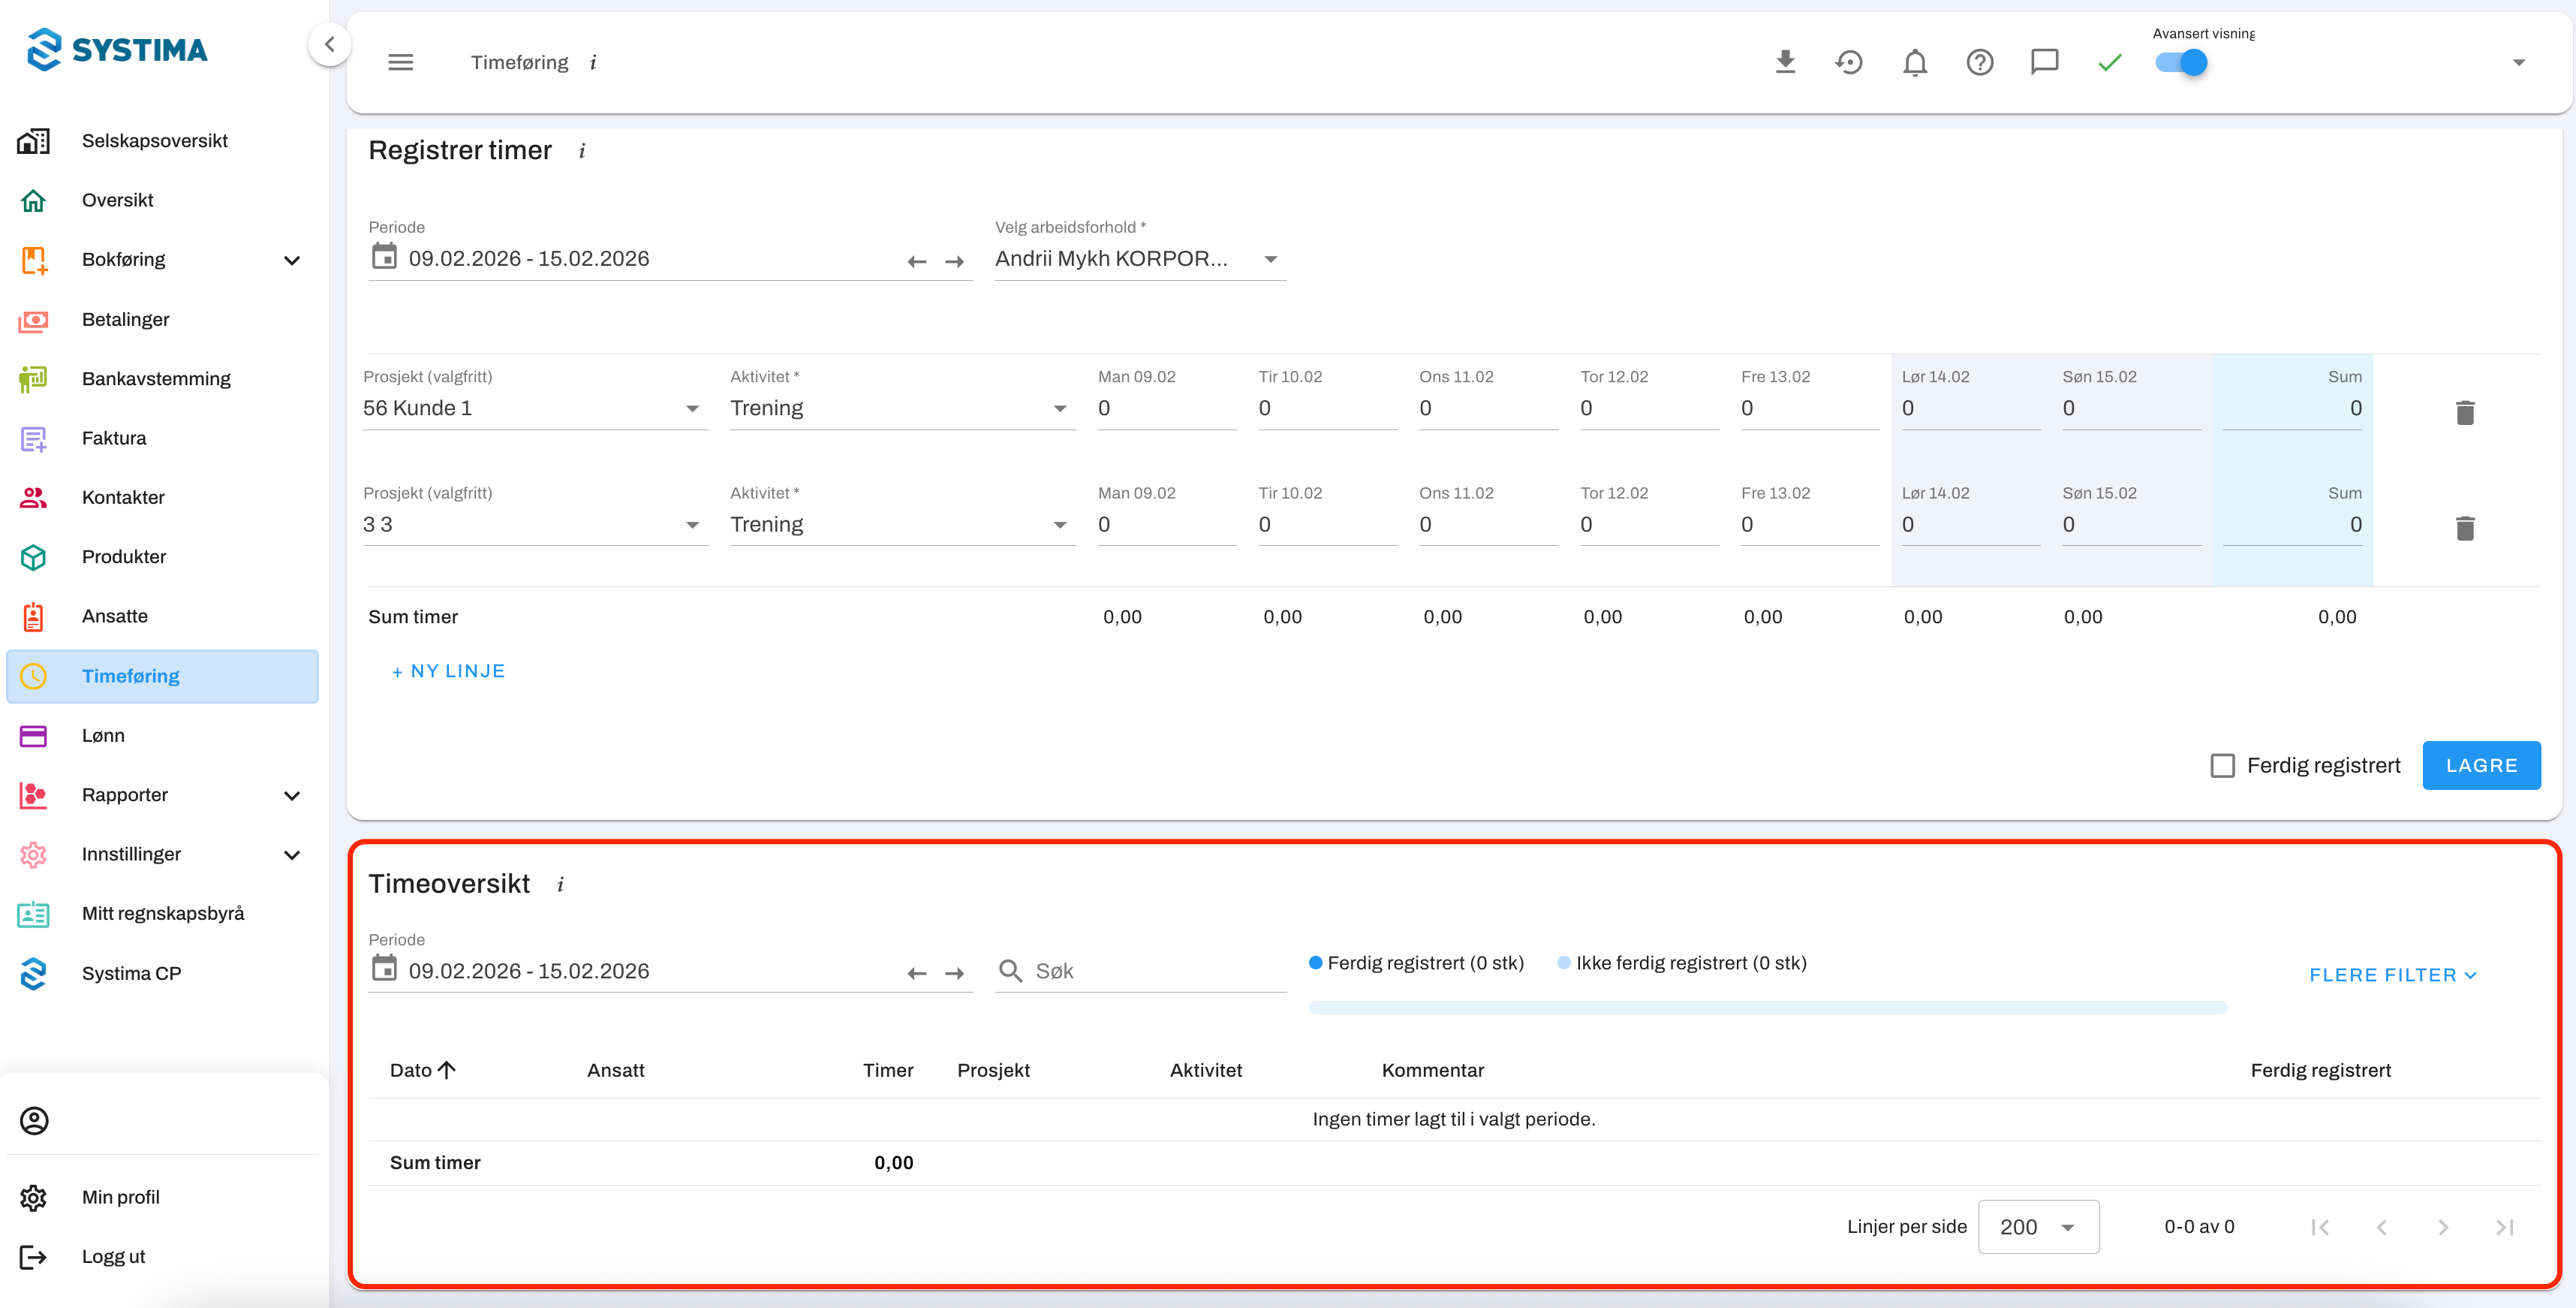Click the LAGRE button
Viewport: 2576px width, 1308px height.
pos(2480,765)
